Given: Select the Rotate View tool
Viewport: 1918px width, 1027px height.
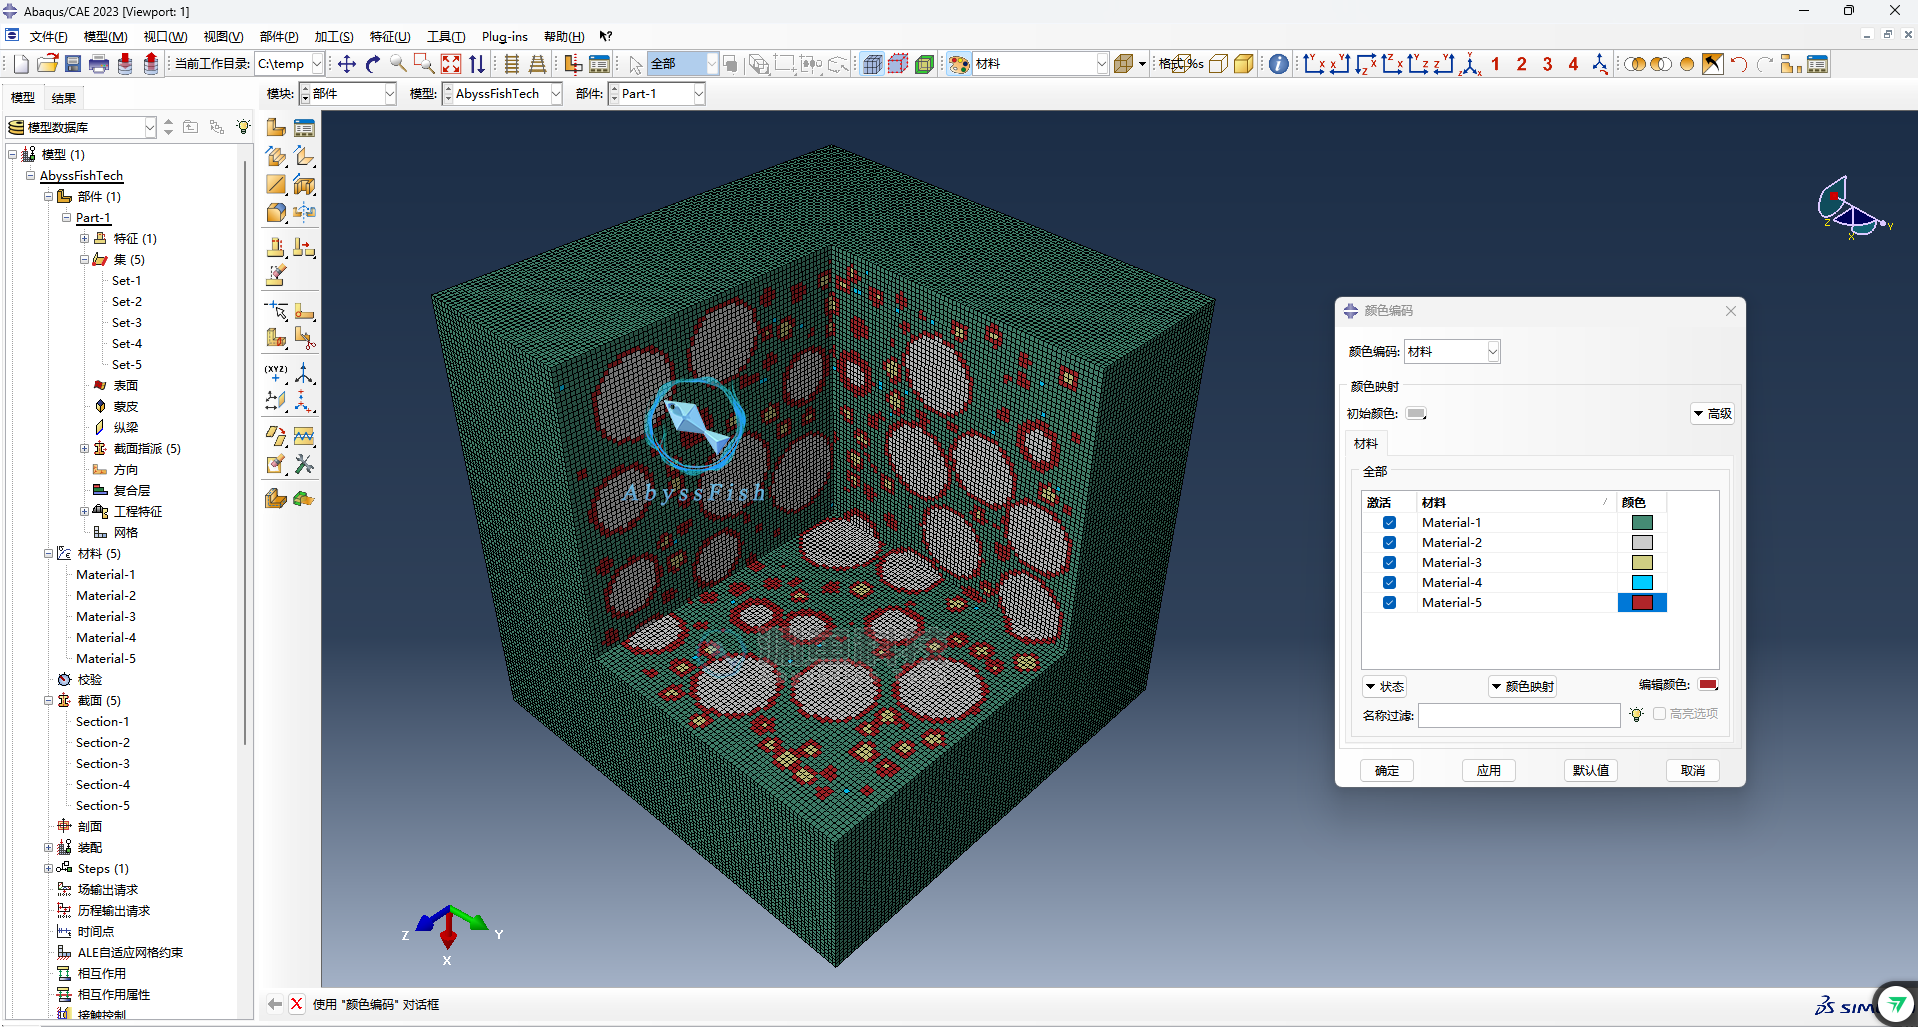Looking at the screenshot, I should (x=373, y=64).
